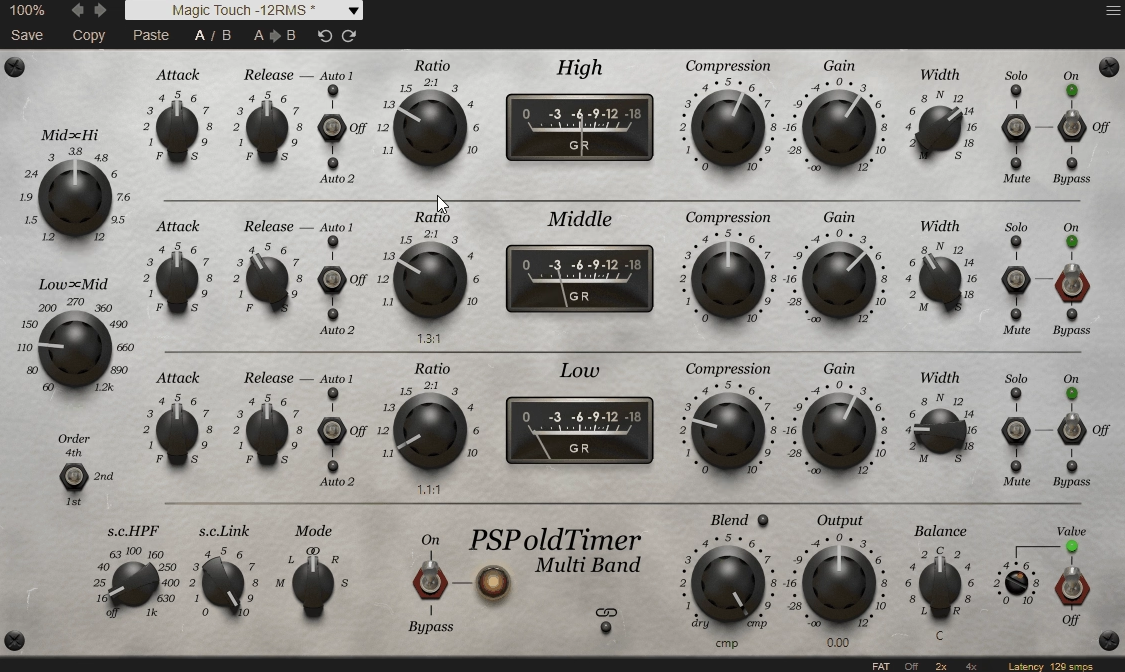The width and height of the screenshot is (1125, 672).
Task: Click the redo arrow icon
Action: tap(349, 36)
